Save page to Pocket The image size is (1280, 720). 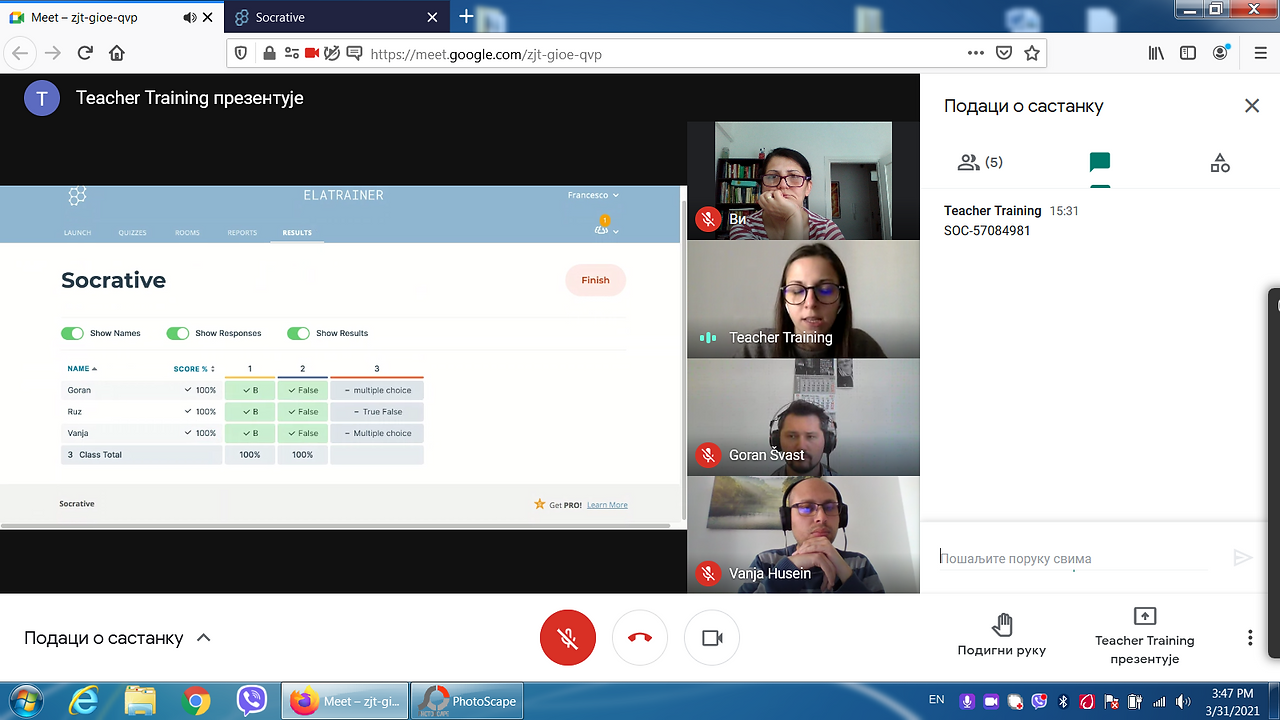tap(1004, 54)
